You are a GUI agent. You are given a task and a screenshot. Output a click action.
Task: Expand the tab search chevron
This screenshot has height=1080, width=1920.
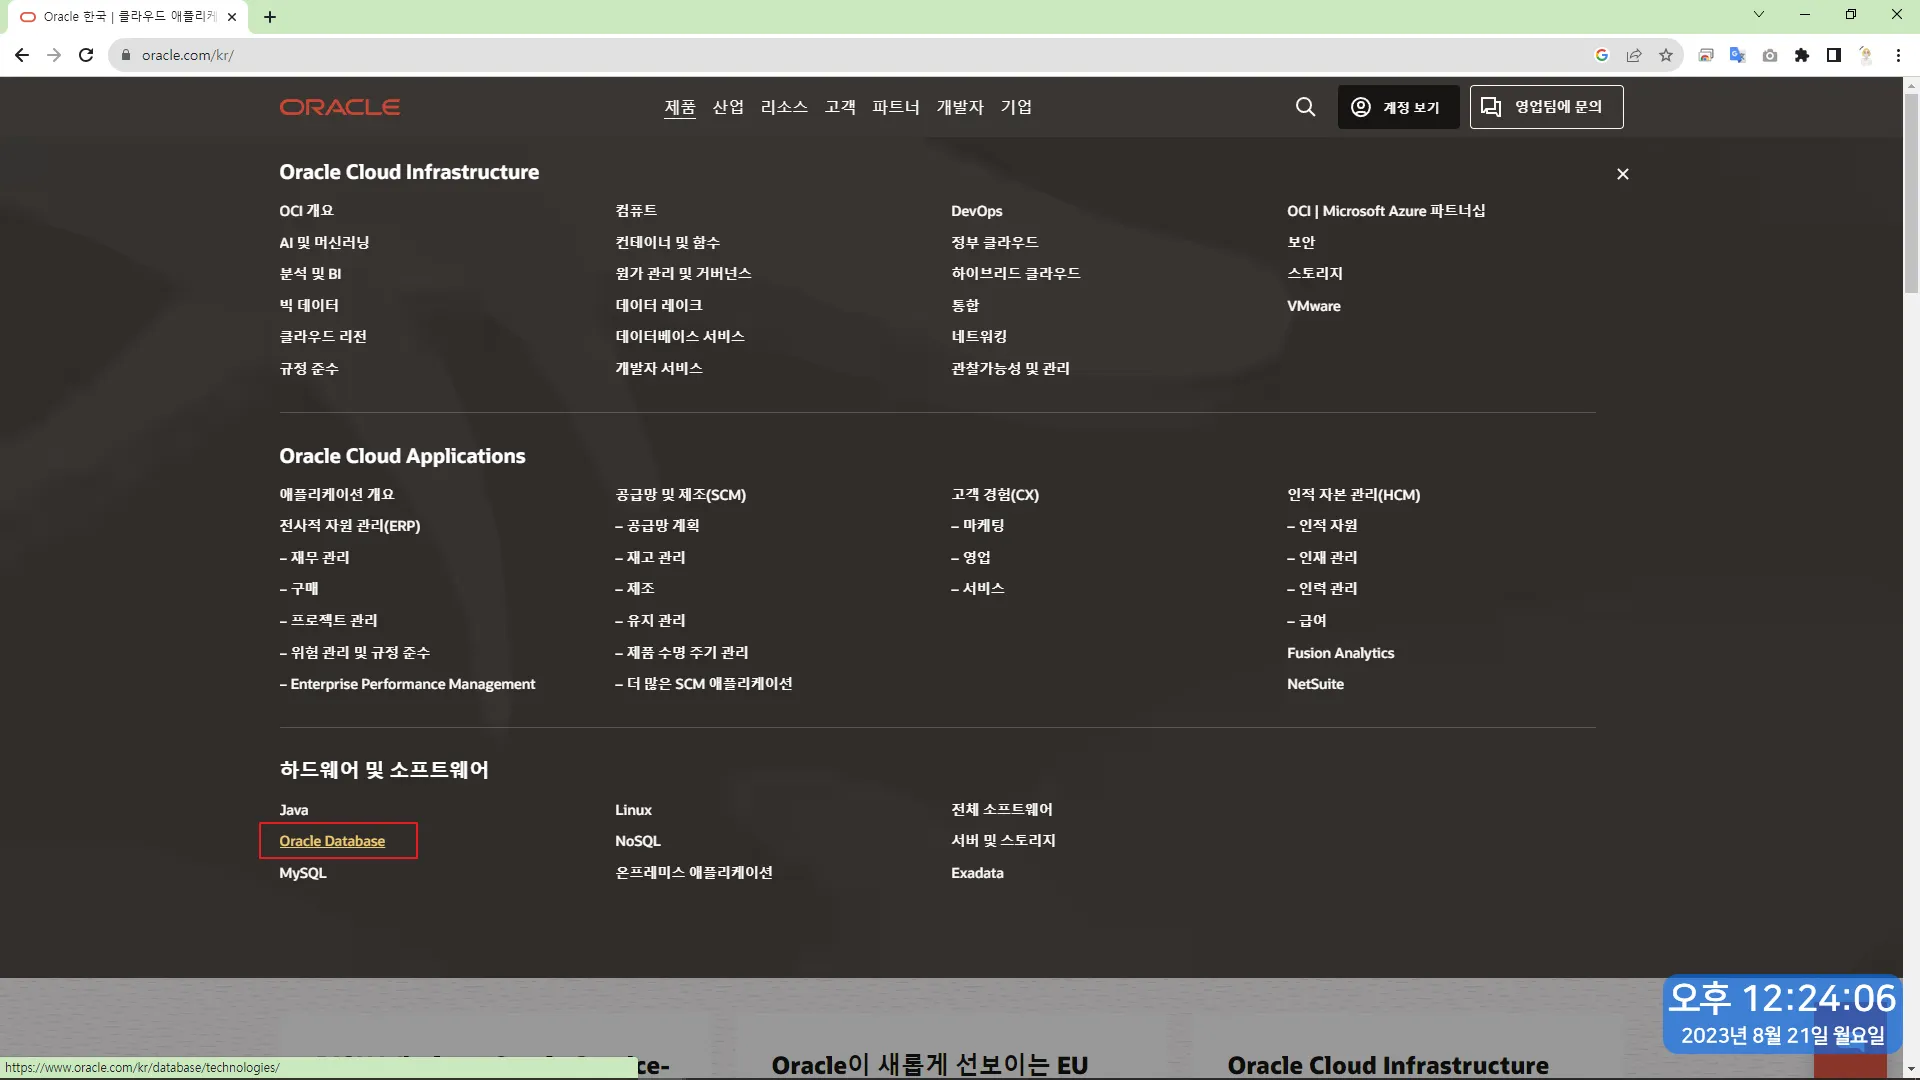tap(1759, 15)
